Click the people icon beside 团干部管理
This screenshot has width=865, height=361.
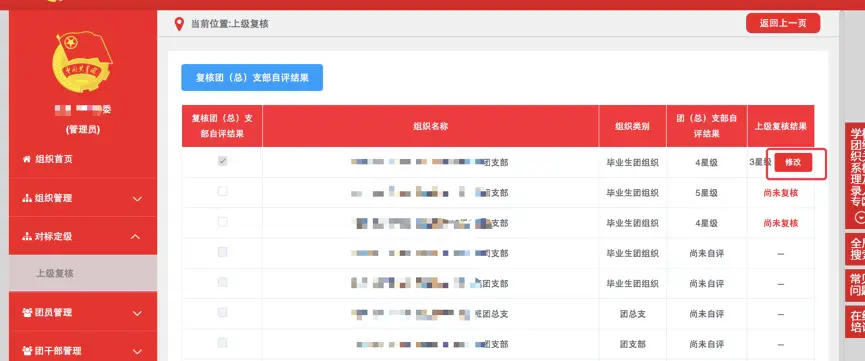point(27,351)
